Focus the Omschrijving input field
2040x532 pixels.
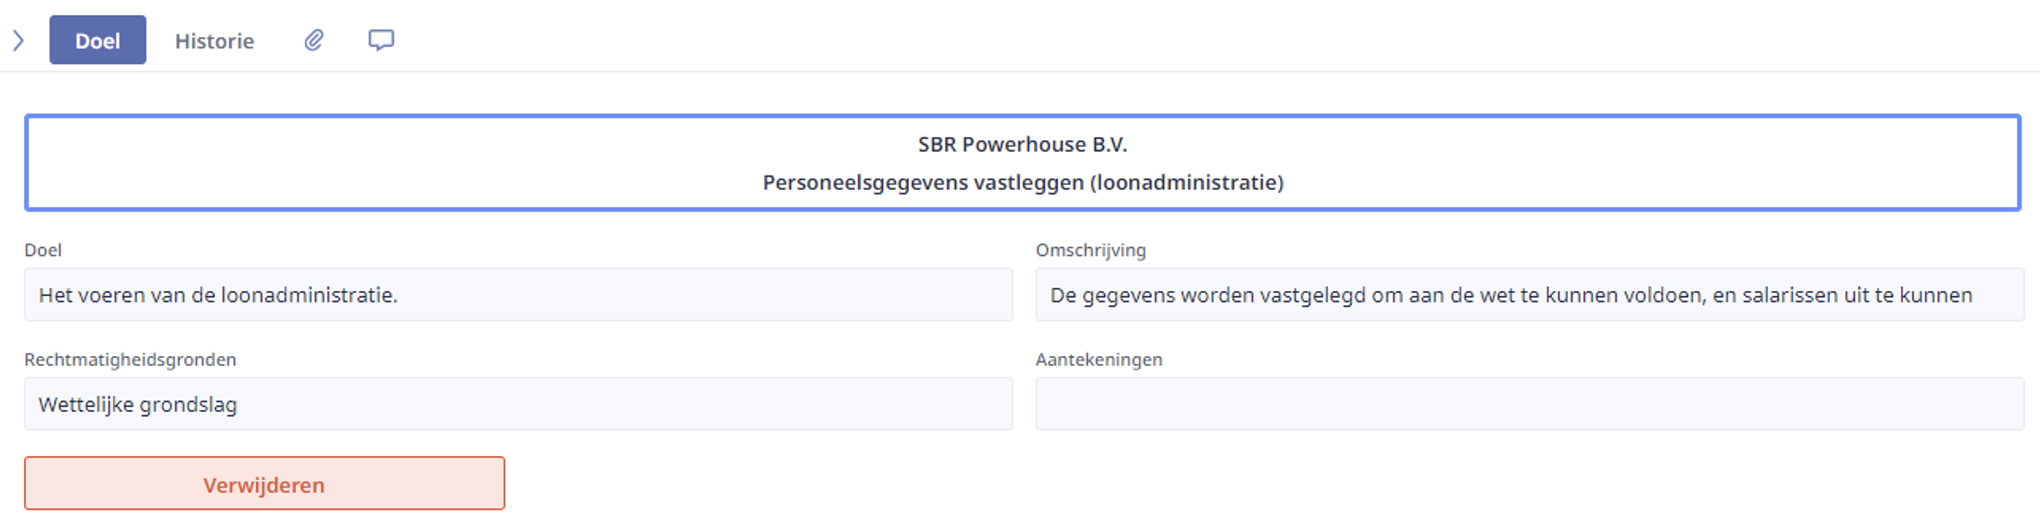point(1530,295)
